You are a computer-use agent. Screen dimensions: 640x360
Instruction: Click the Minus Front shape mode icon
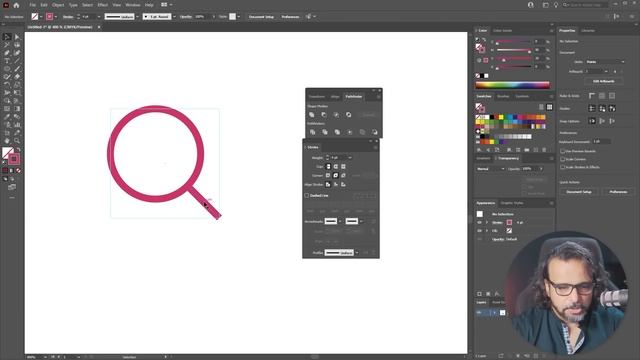(324, 115)
